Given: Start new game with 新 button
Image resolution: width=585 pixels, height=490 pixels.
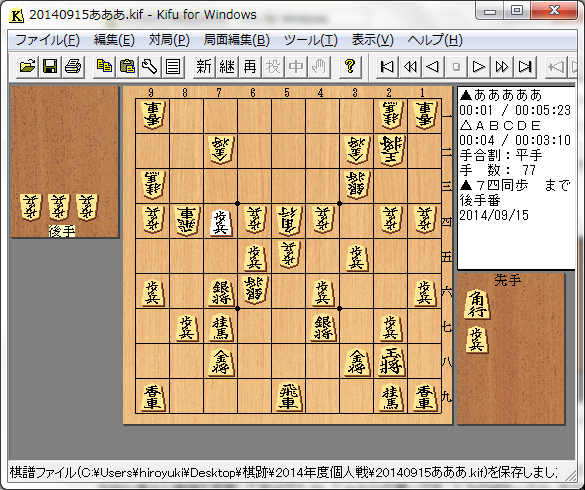Looking at the screenshot, I should click(204, 67).
